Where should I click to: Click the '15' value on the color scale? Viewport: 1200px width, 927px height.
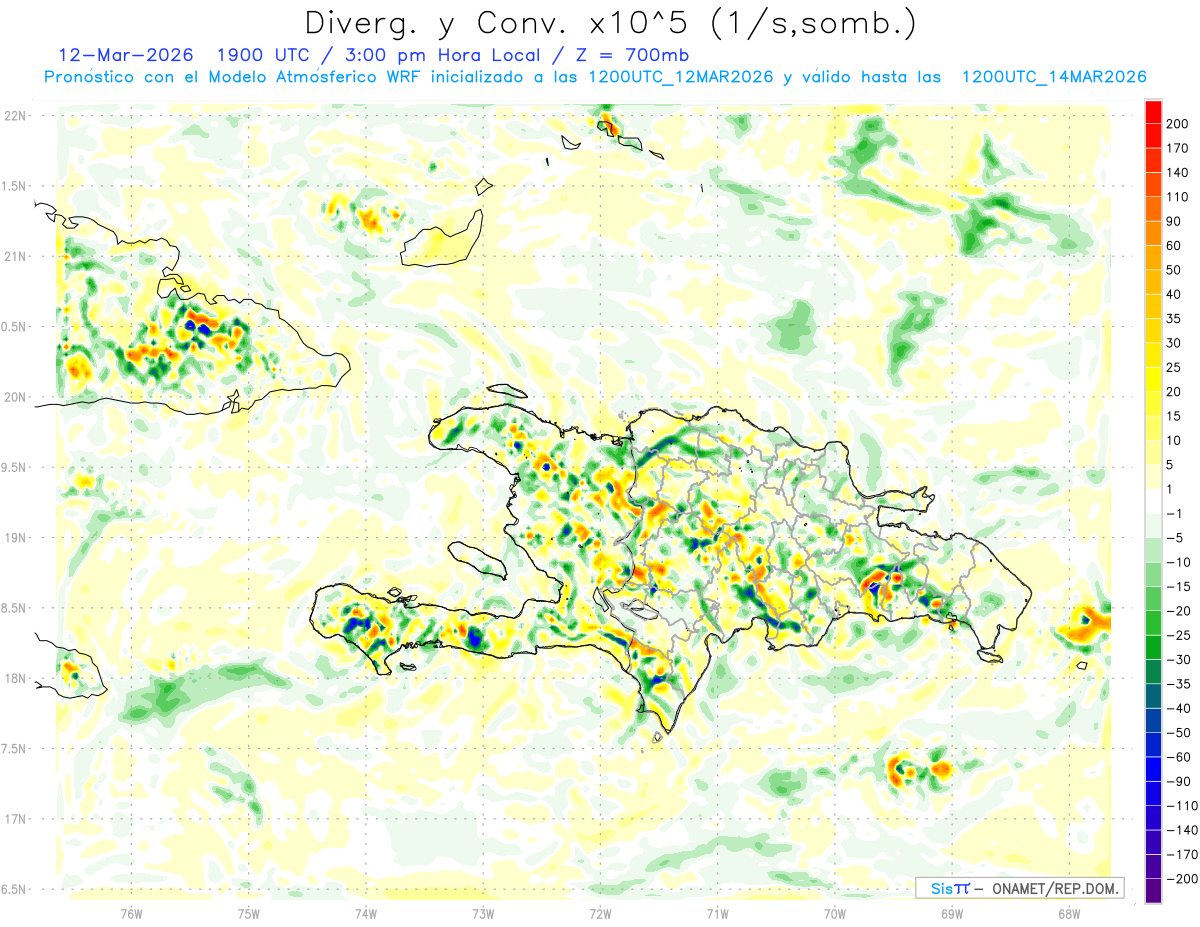pyautogui.click(x=1175, y=416)
